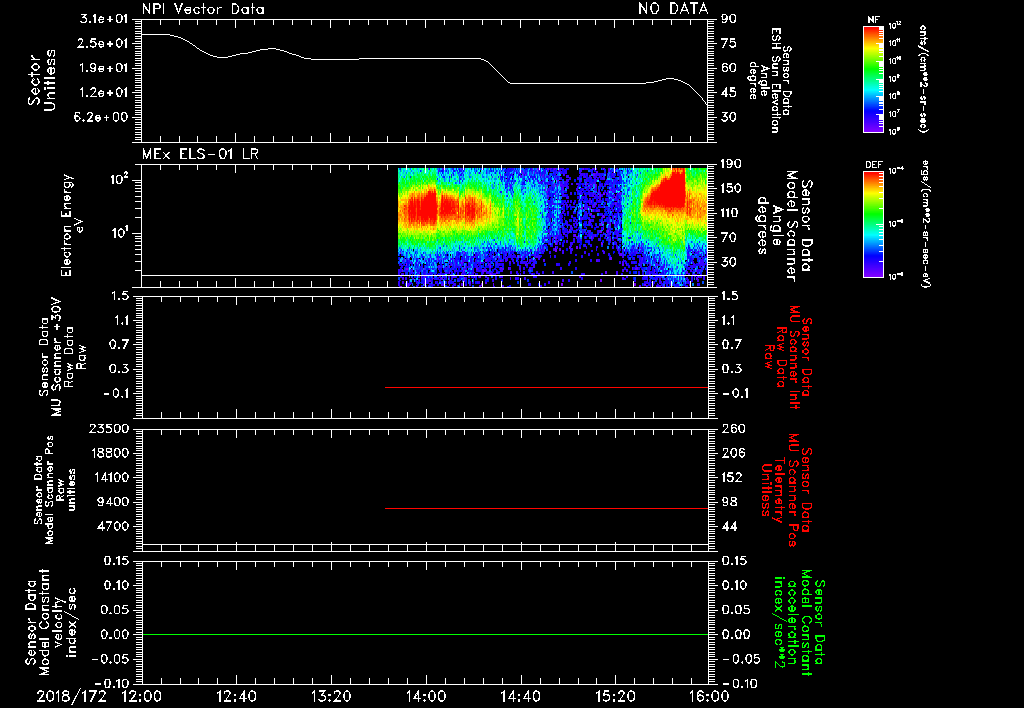The height and width of the screenshot is (708, 1024).
Task: Select the "NPI Vector Data" panel title
Action: pos(203,8)
